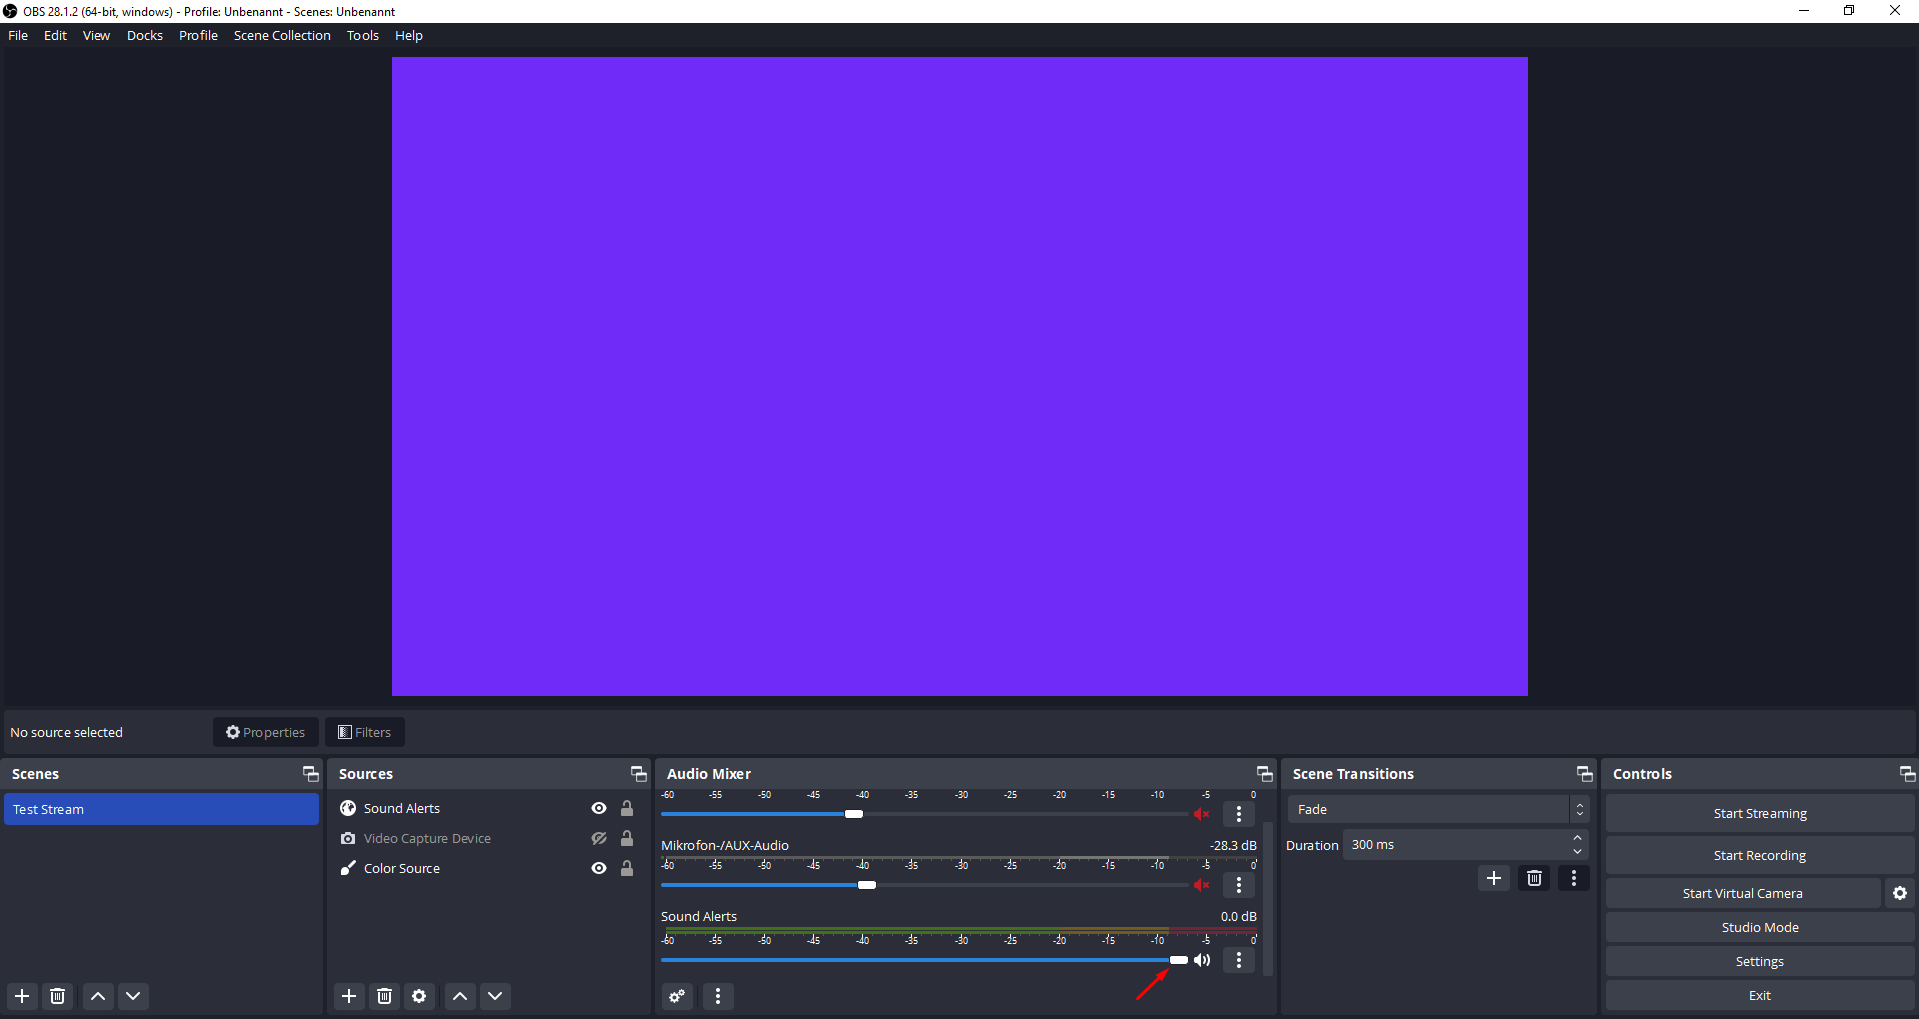This screenshot has height=1019, width=1919.
Task: Remove selected source with trash icon
Action: click(x=384, y=996)
